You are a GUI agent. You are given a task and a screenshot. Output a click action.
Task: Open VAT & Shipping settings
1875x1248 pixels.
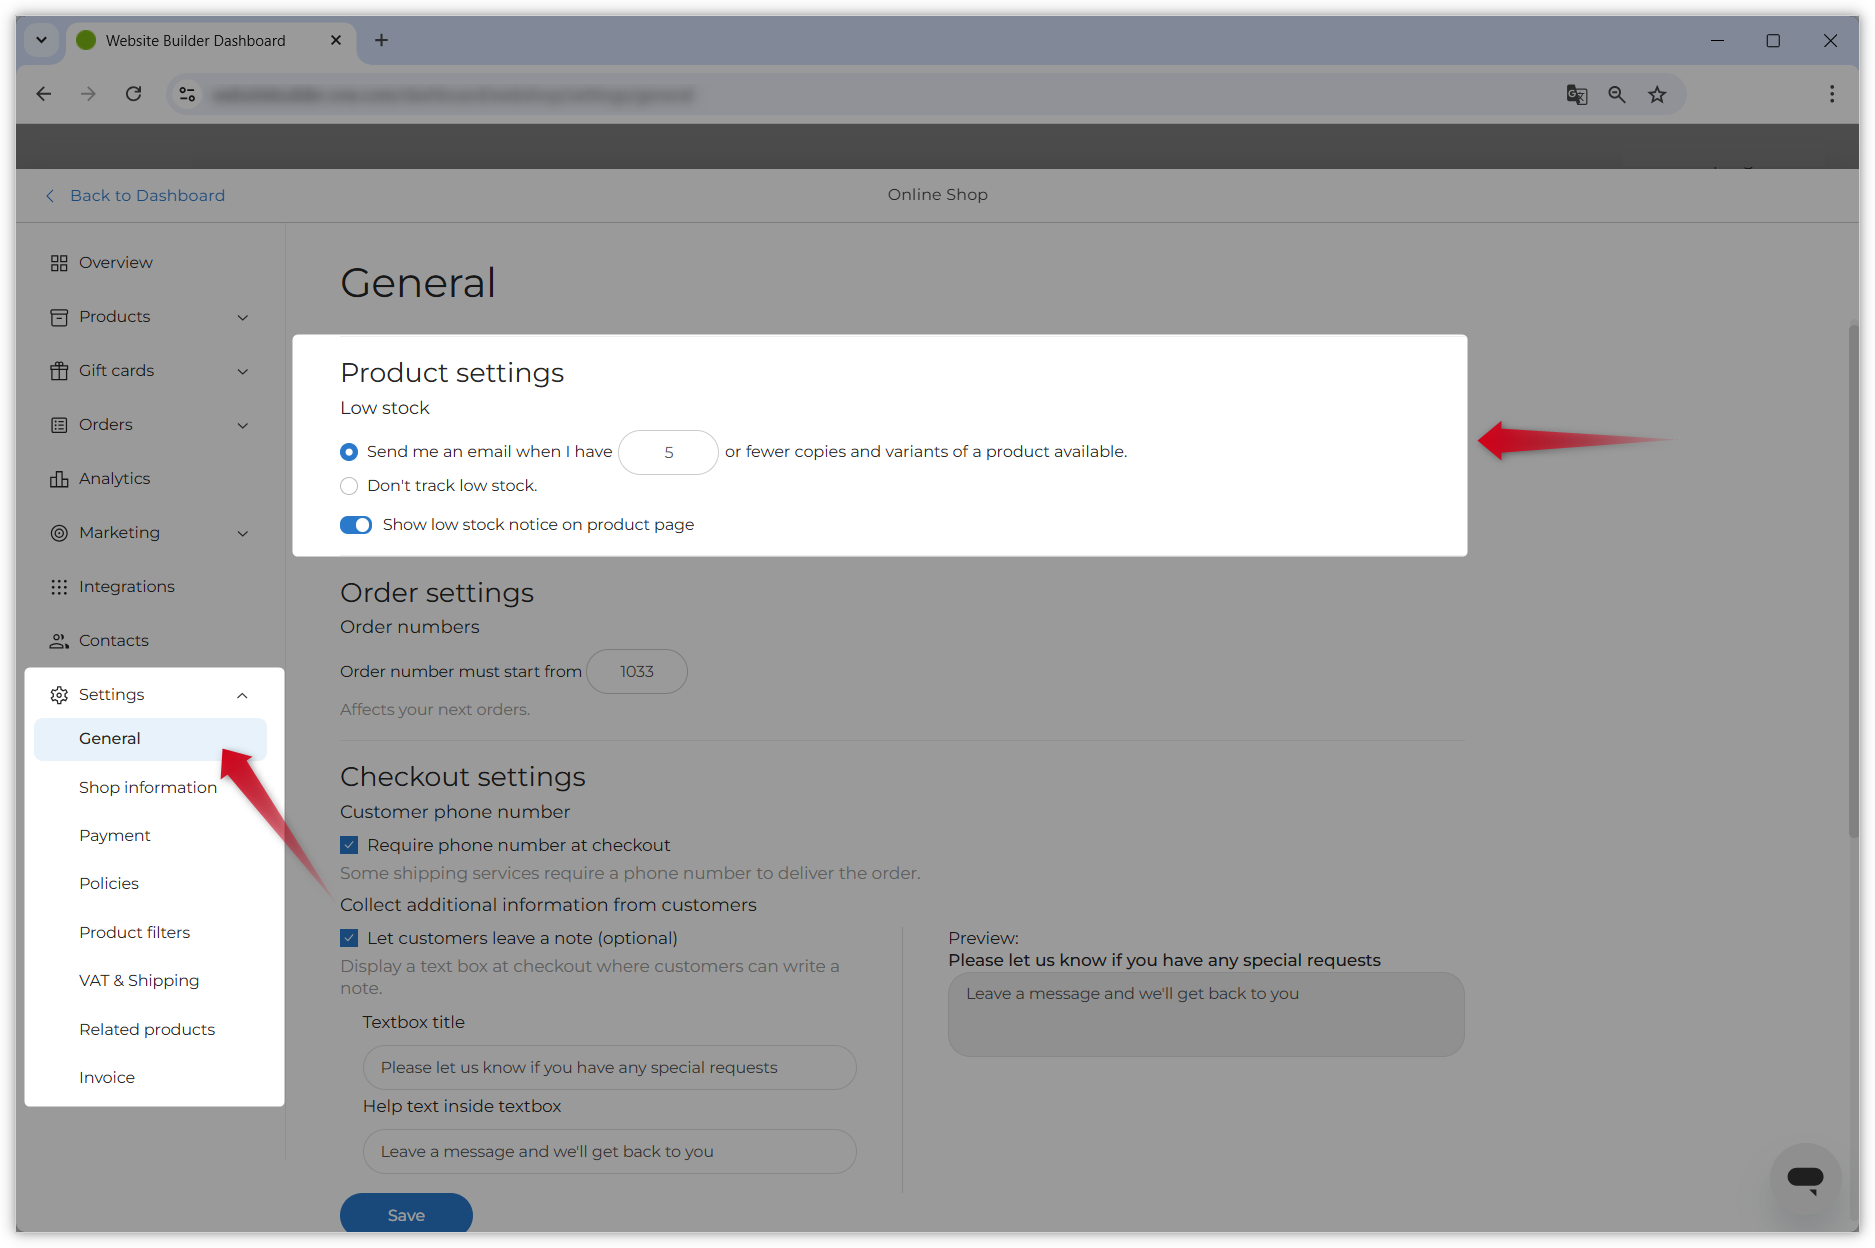click(139, 981)
